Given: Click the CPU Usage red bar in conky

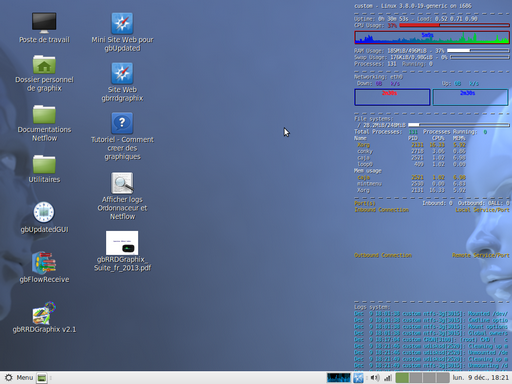Looking at the screenshot, I should (x=454, y=25).
